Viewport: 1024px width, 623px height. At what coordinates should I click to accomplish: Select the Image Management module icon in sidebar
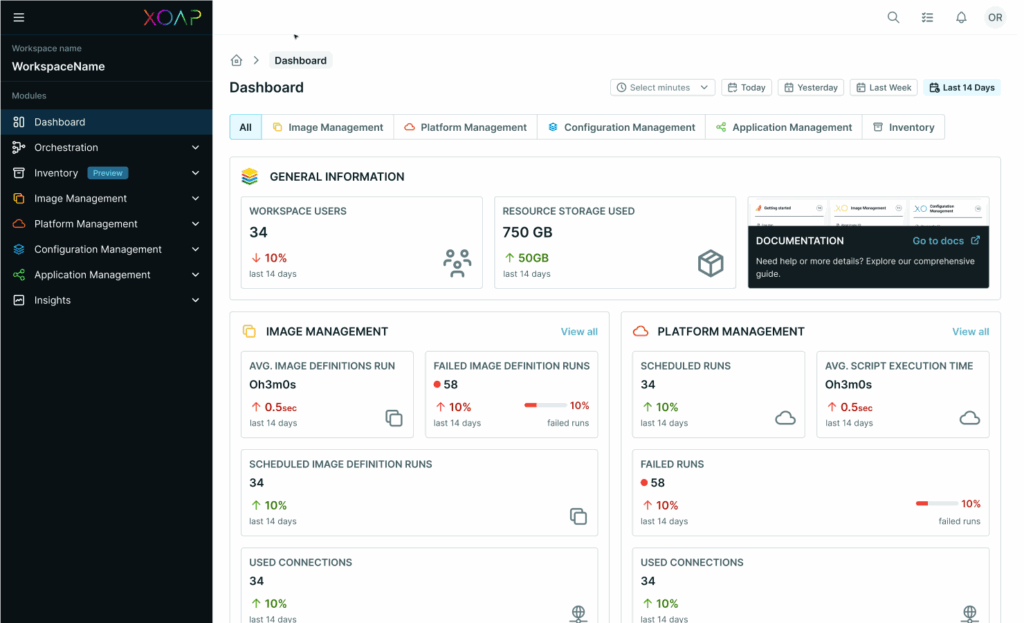[x=18, y=198]
